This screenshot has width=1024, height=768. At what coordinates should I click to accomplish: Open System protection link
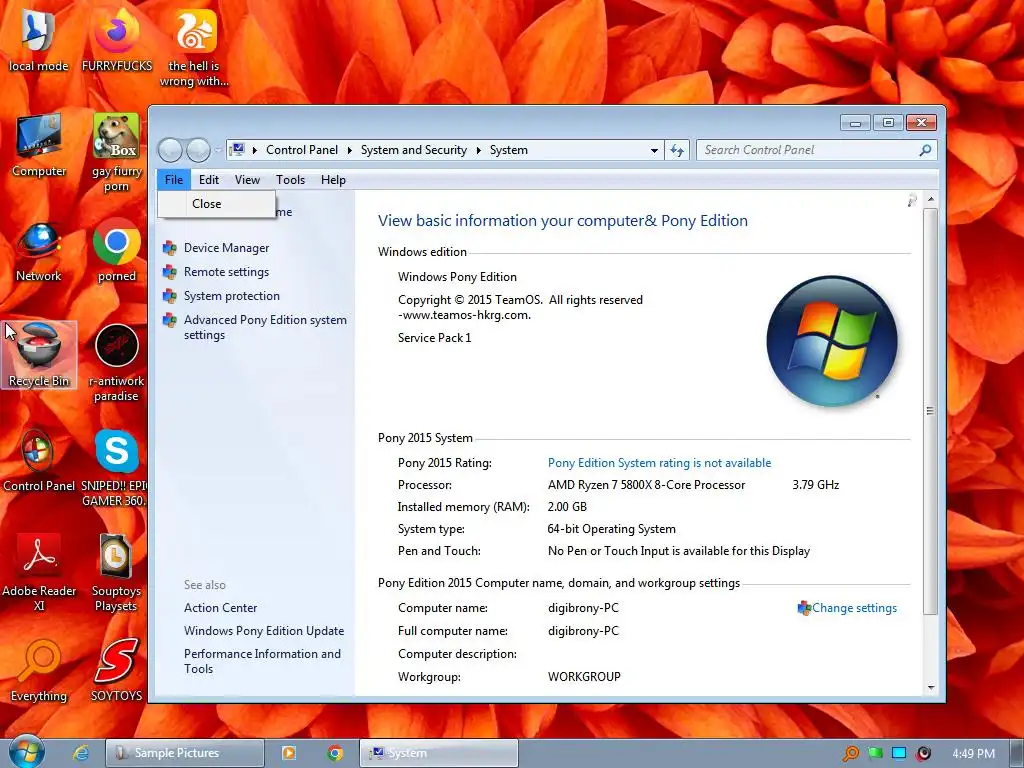pos(232,296)
